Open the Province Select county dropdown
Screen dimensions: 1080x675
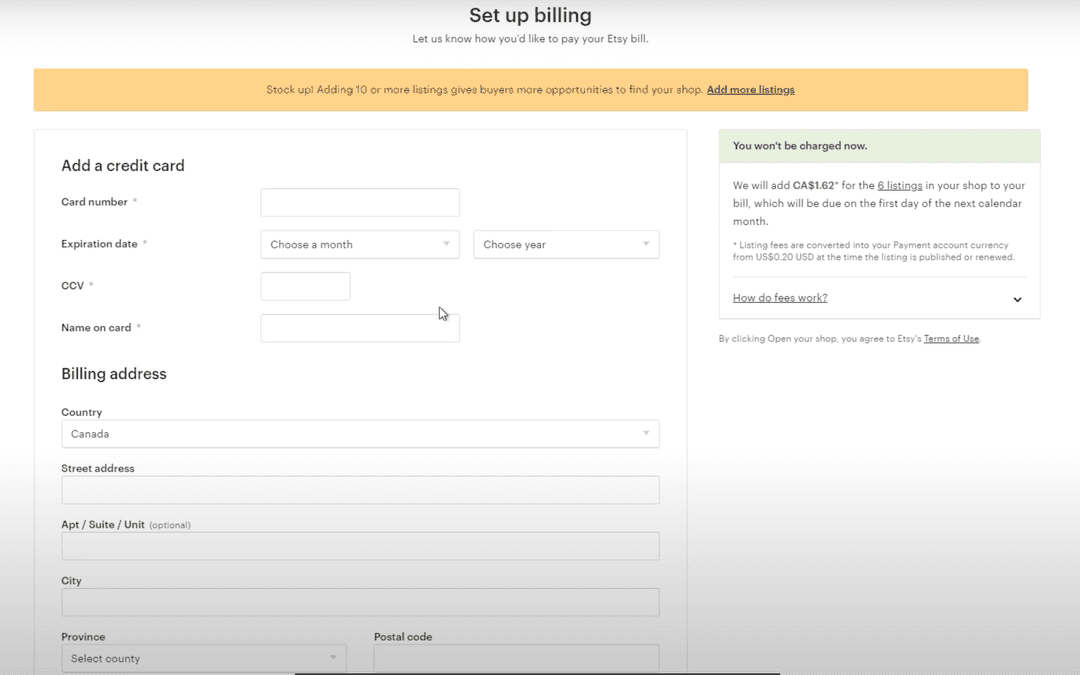coord(204,658)
